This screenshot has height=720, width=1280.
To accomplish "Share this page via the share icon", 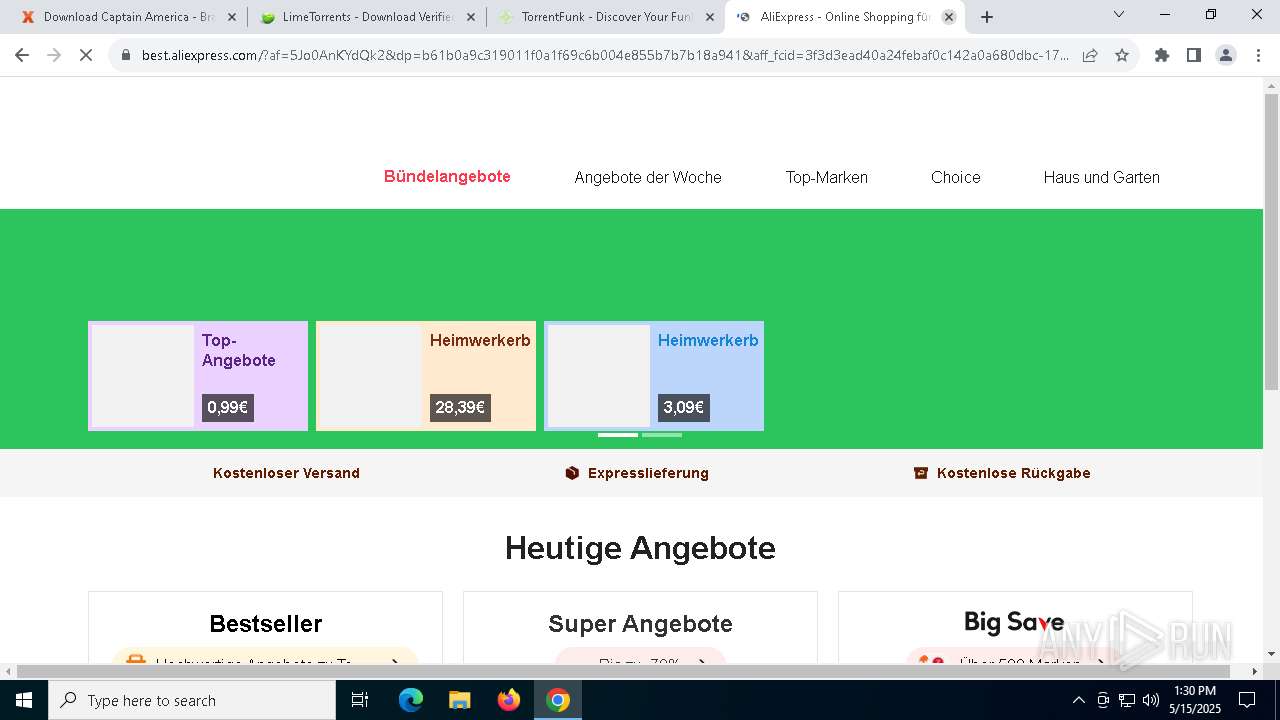I will (x=1090, y=55).
